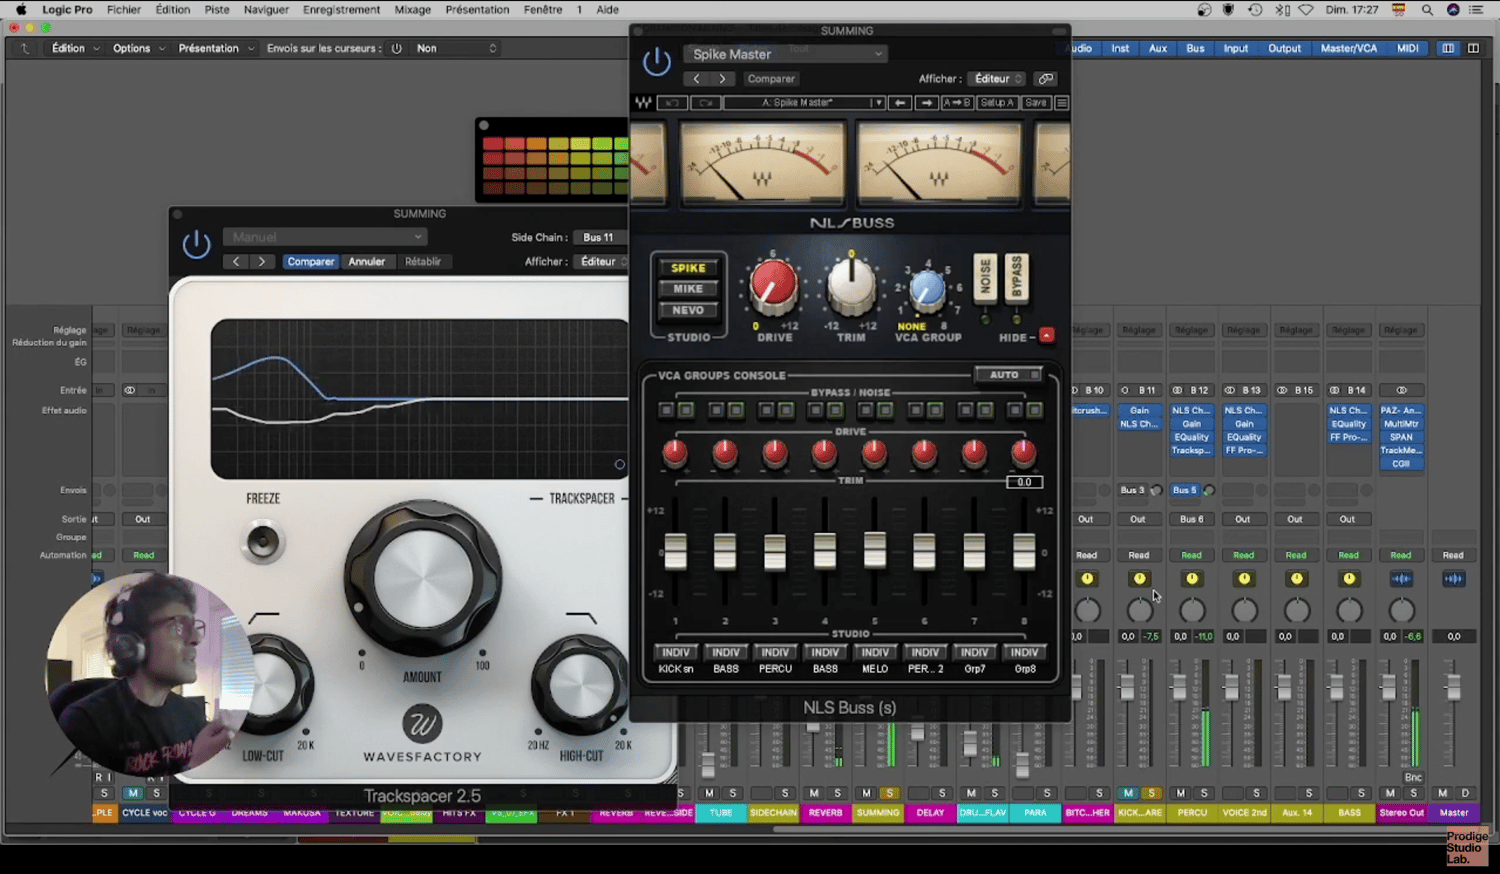Solo the PERCU channel
Screen dimensions: 1500x874
[x=1204, y=793]
